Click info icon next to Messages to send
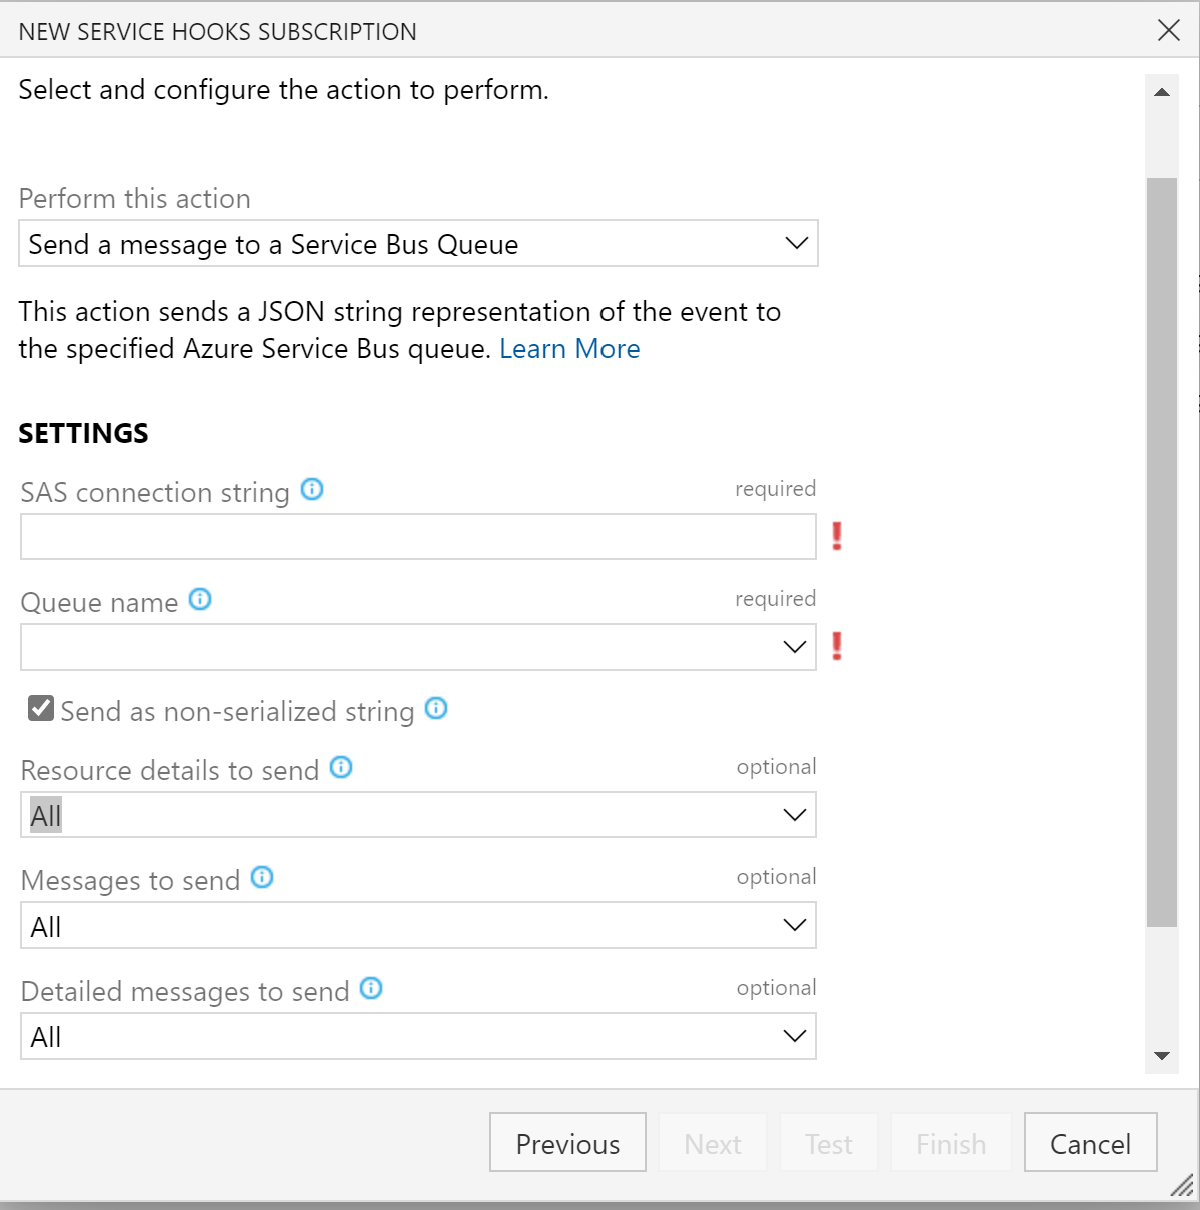 (262, 877)
